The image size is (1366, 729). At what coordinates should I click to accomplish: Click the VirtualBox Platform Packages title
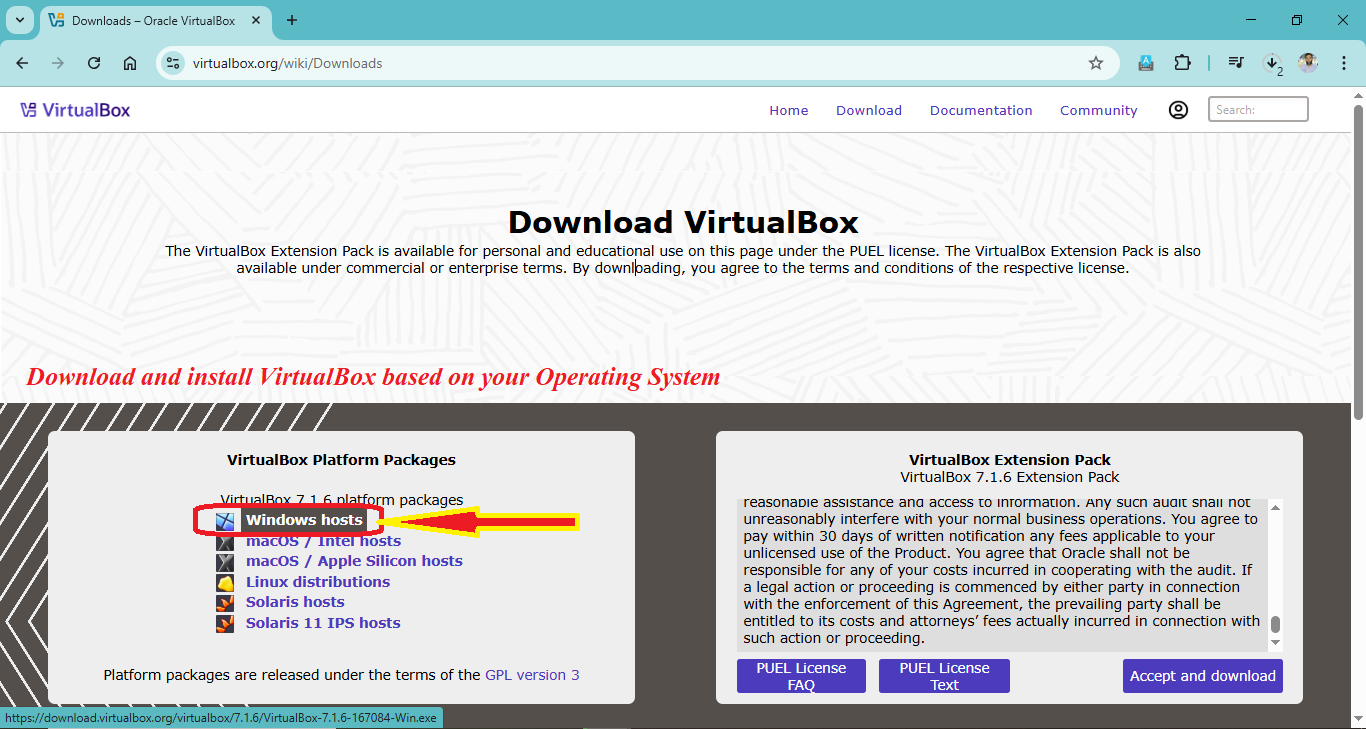pyautogui.click(x=341, y=460)
